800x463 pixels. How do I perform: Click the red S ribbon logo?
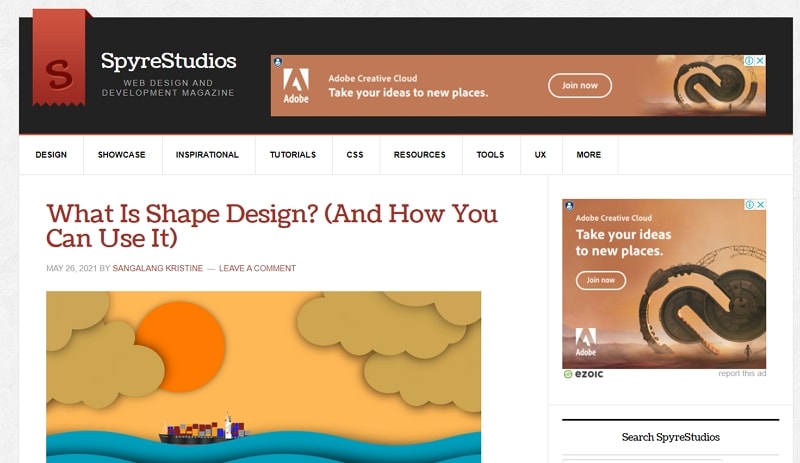tap(59, 58)
